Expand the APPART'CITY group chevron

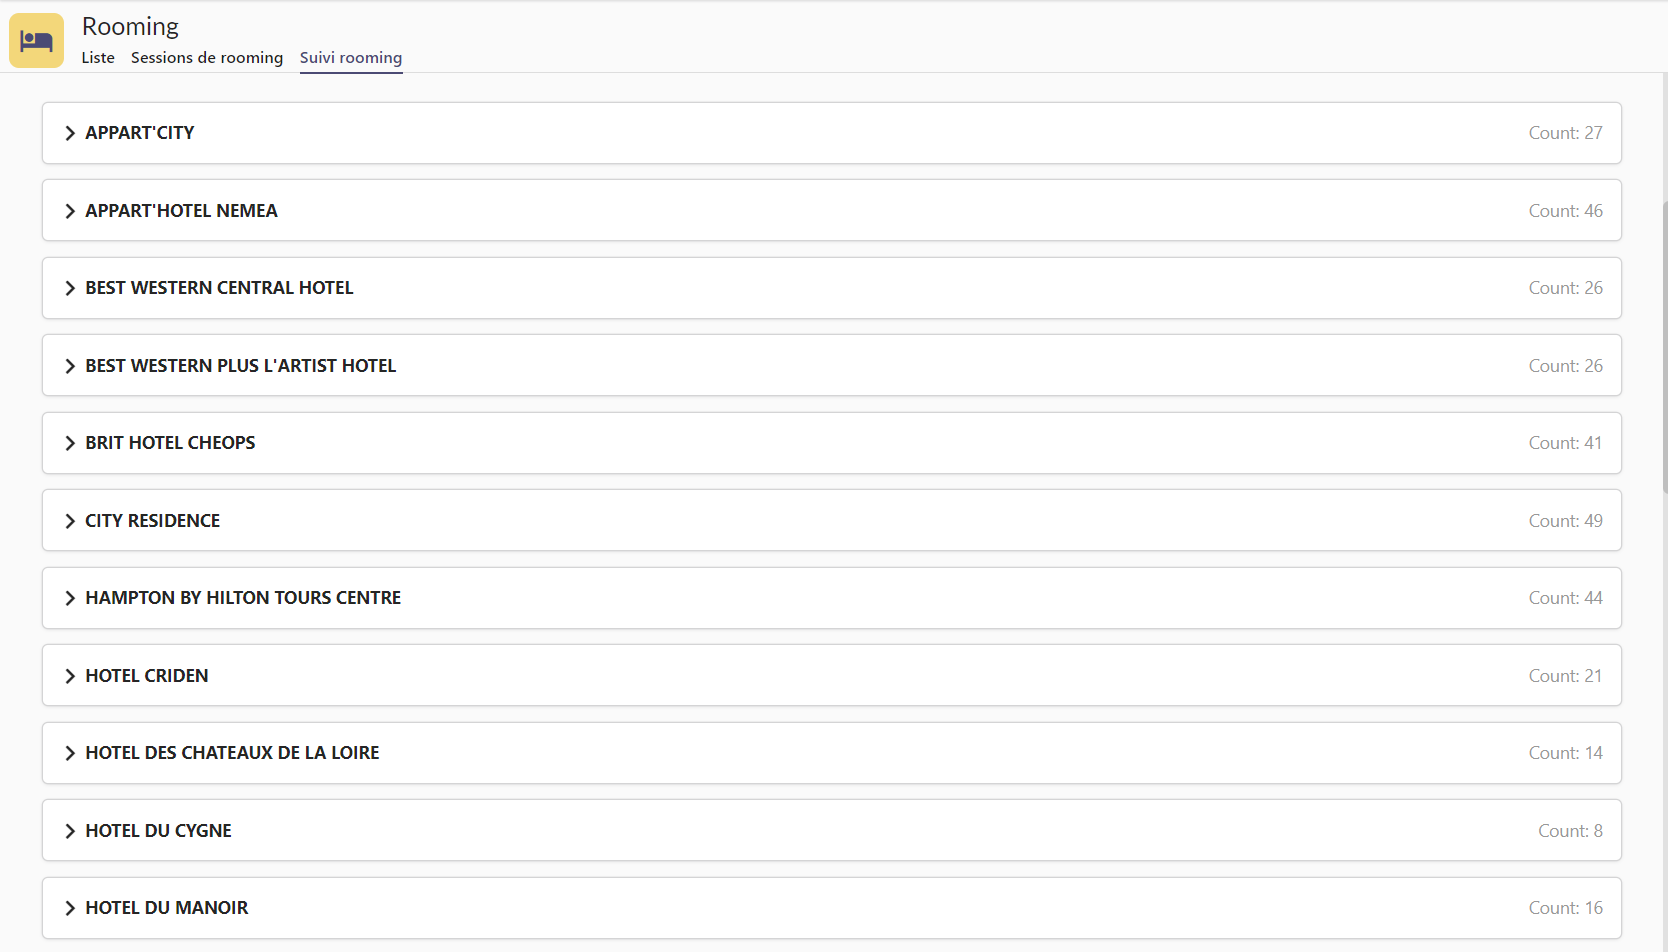pyautogui.click(x=70, y=133)
